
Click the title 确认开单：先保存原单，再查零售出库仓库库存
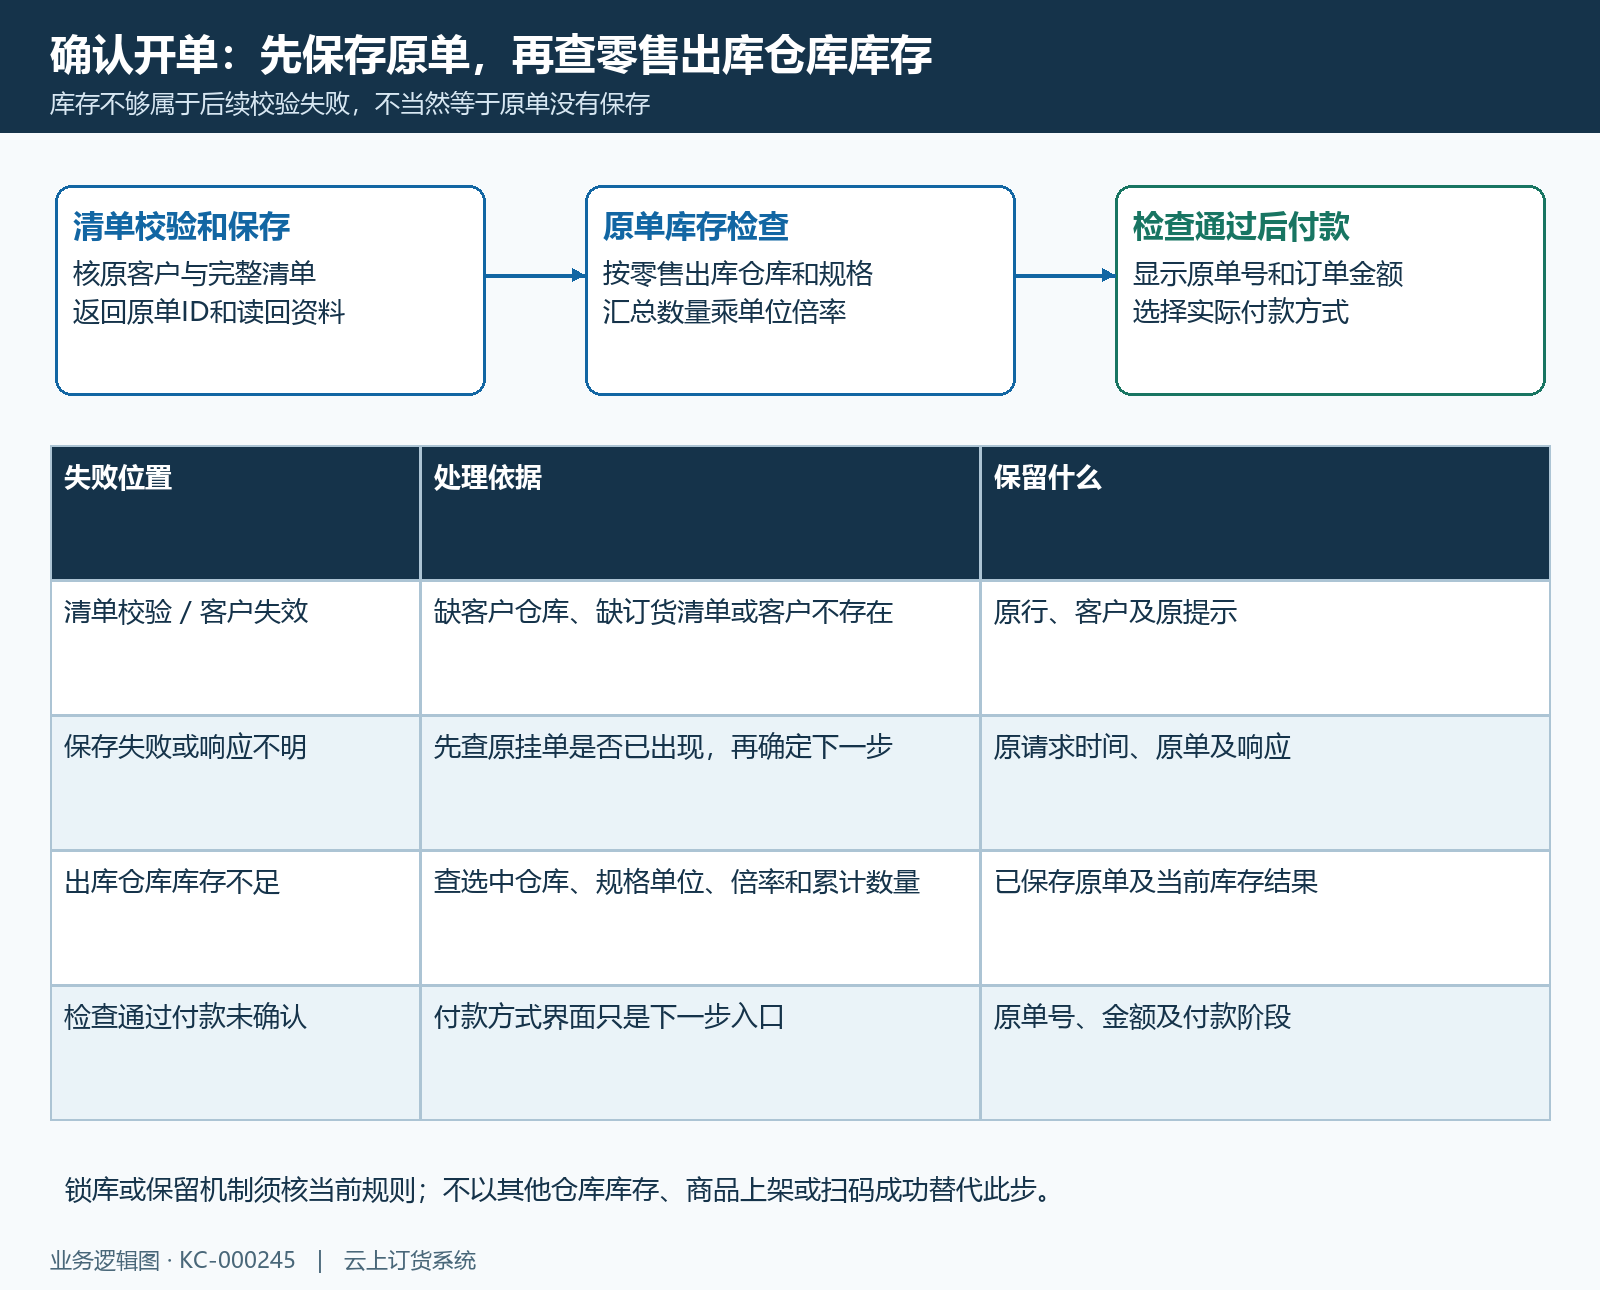(491, 55)
